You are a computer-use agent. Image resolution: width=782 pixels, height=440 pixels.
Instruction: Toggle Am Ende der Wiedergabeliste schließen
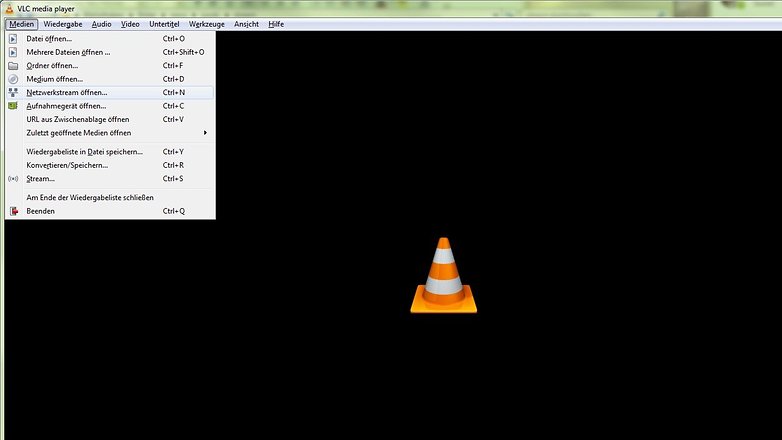tap(110, 198)
